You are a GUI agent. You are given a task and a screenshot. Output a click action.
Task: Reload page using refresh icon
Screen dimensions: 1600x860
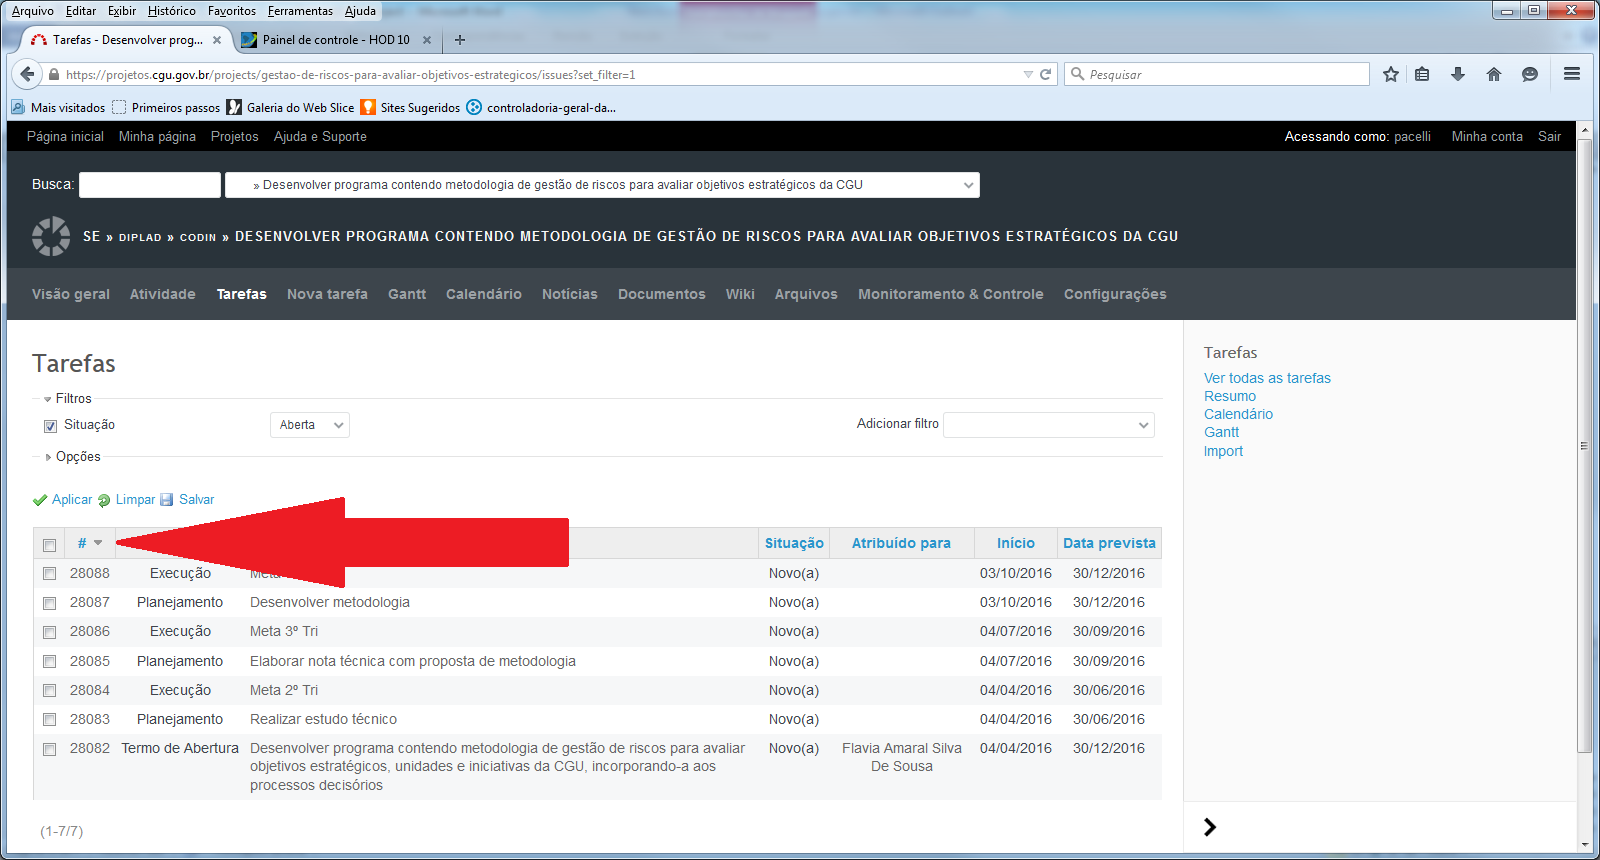[1046, 74]
